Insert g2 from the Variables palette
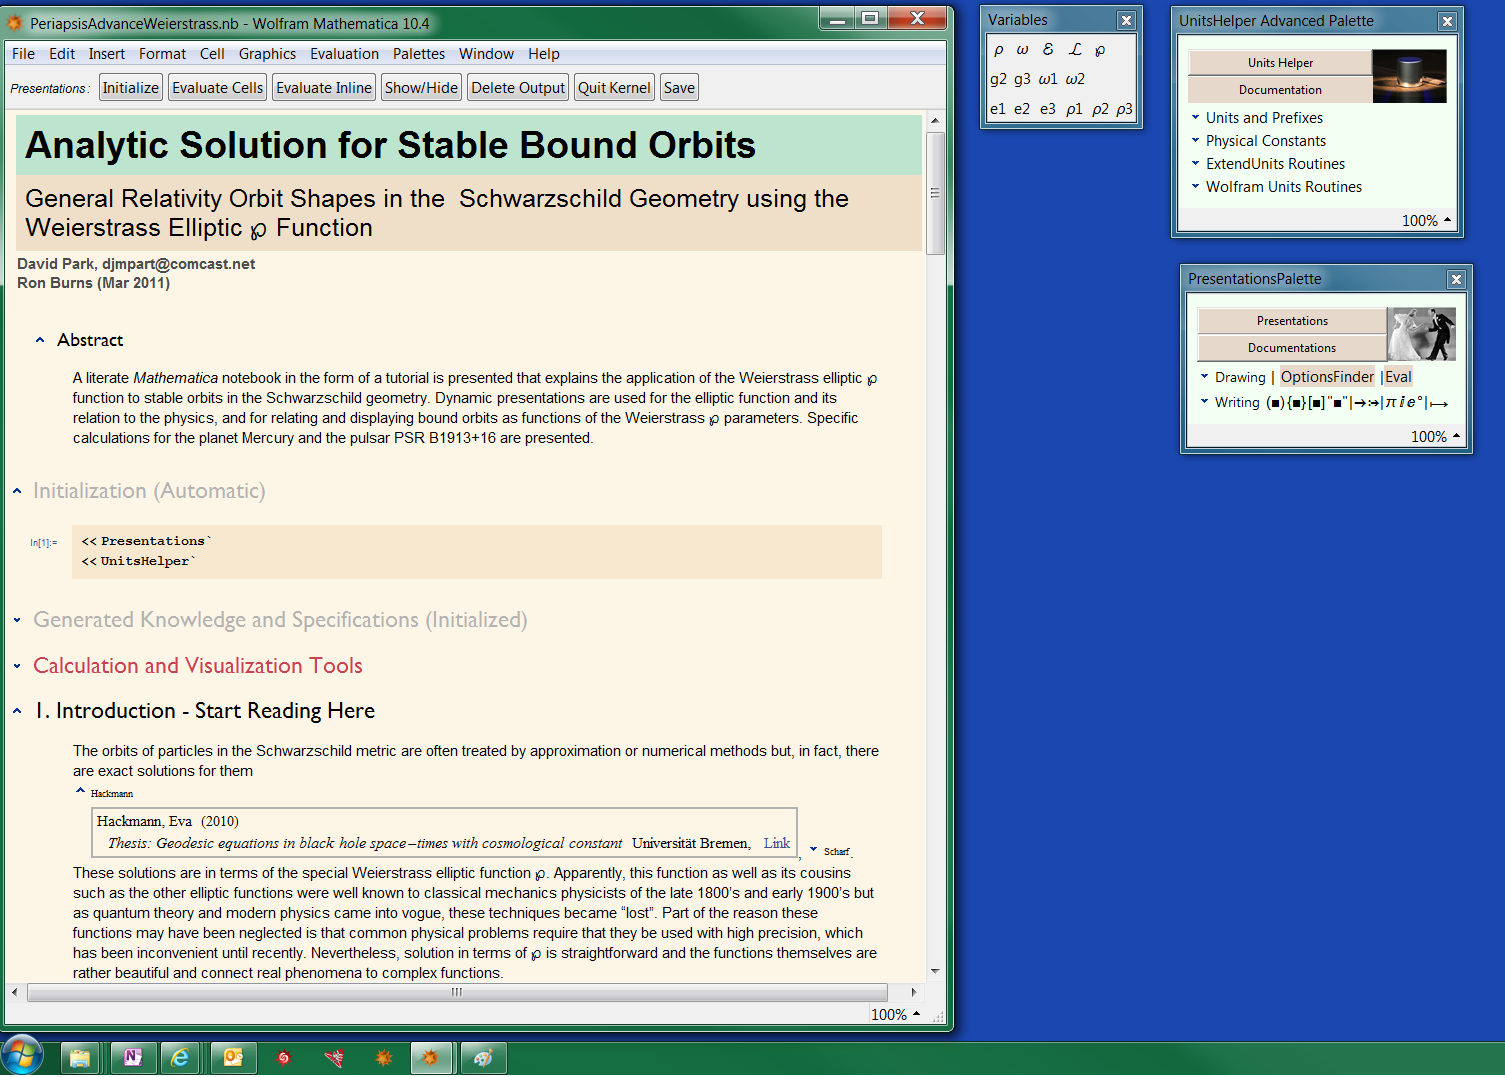Image resolution: width=1505 pixels, height=1077 pixels. (x=998, y=79)
